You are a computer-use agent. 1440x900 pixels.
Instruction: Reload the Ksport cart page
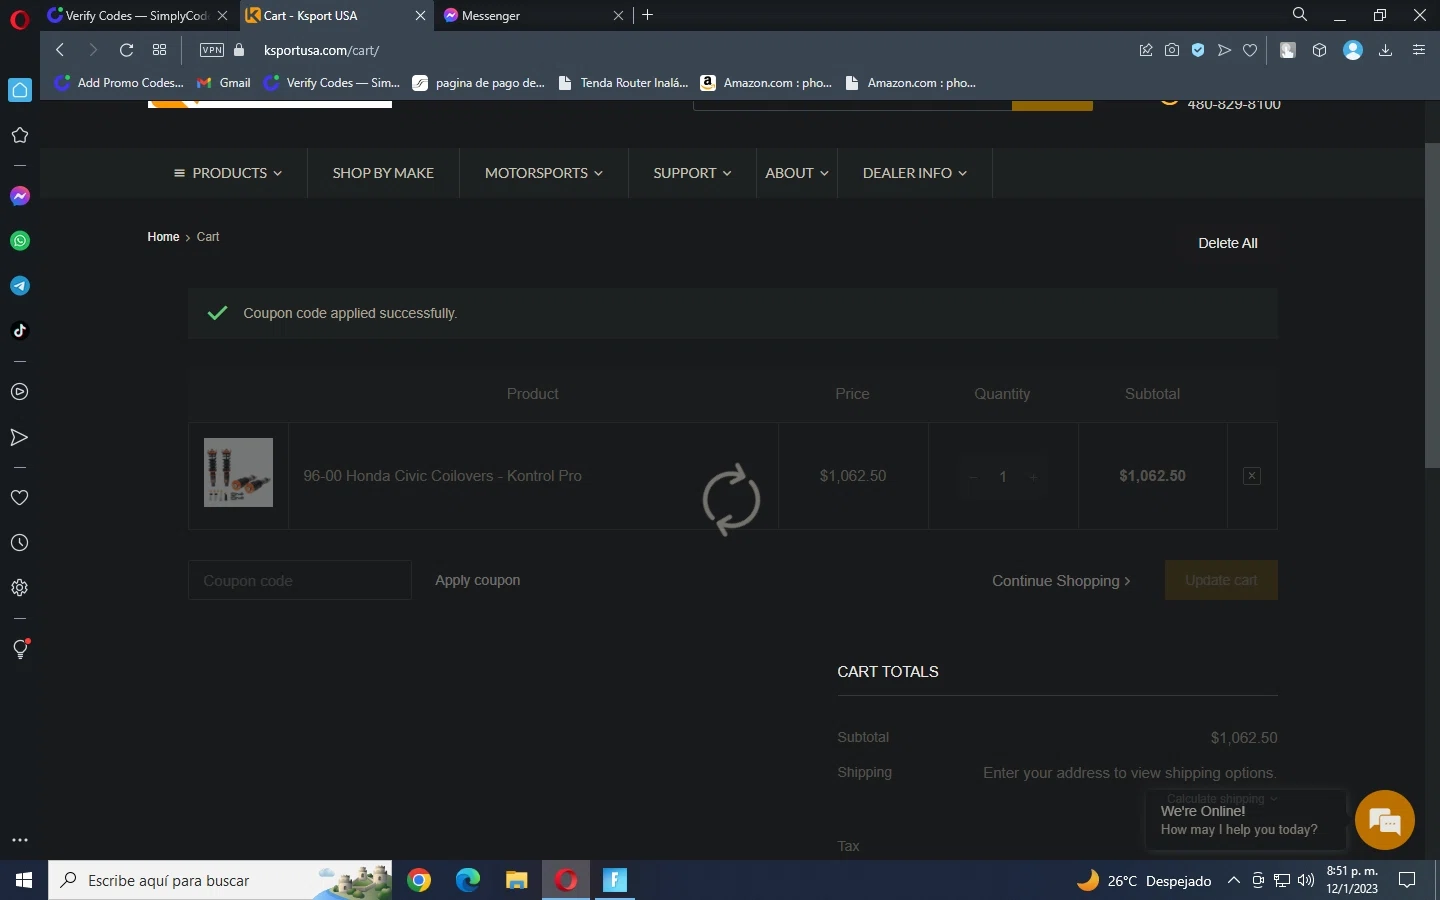126,50
